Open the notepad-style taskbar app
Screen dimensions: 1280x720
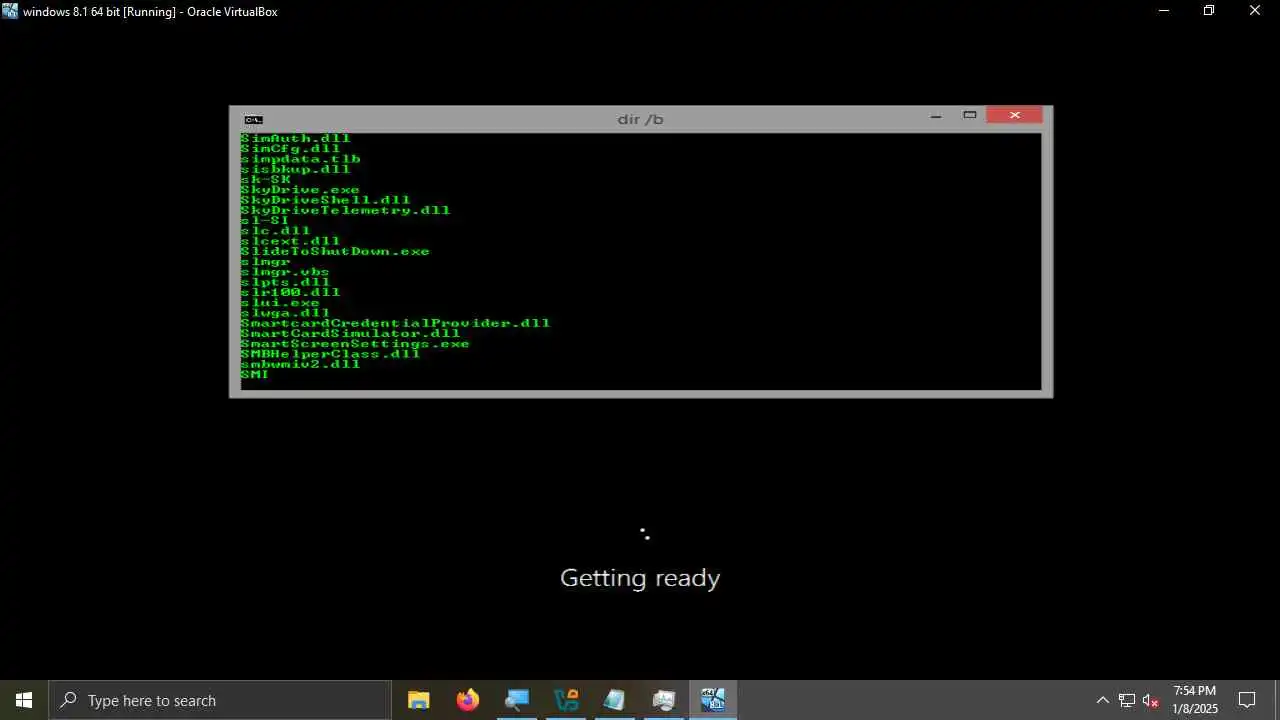click(x=615, y=700)
